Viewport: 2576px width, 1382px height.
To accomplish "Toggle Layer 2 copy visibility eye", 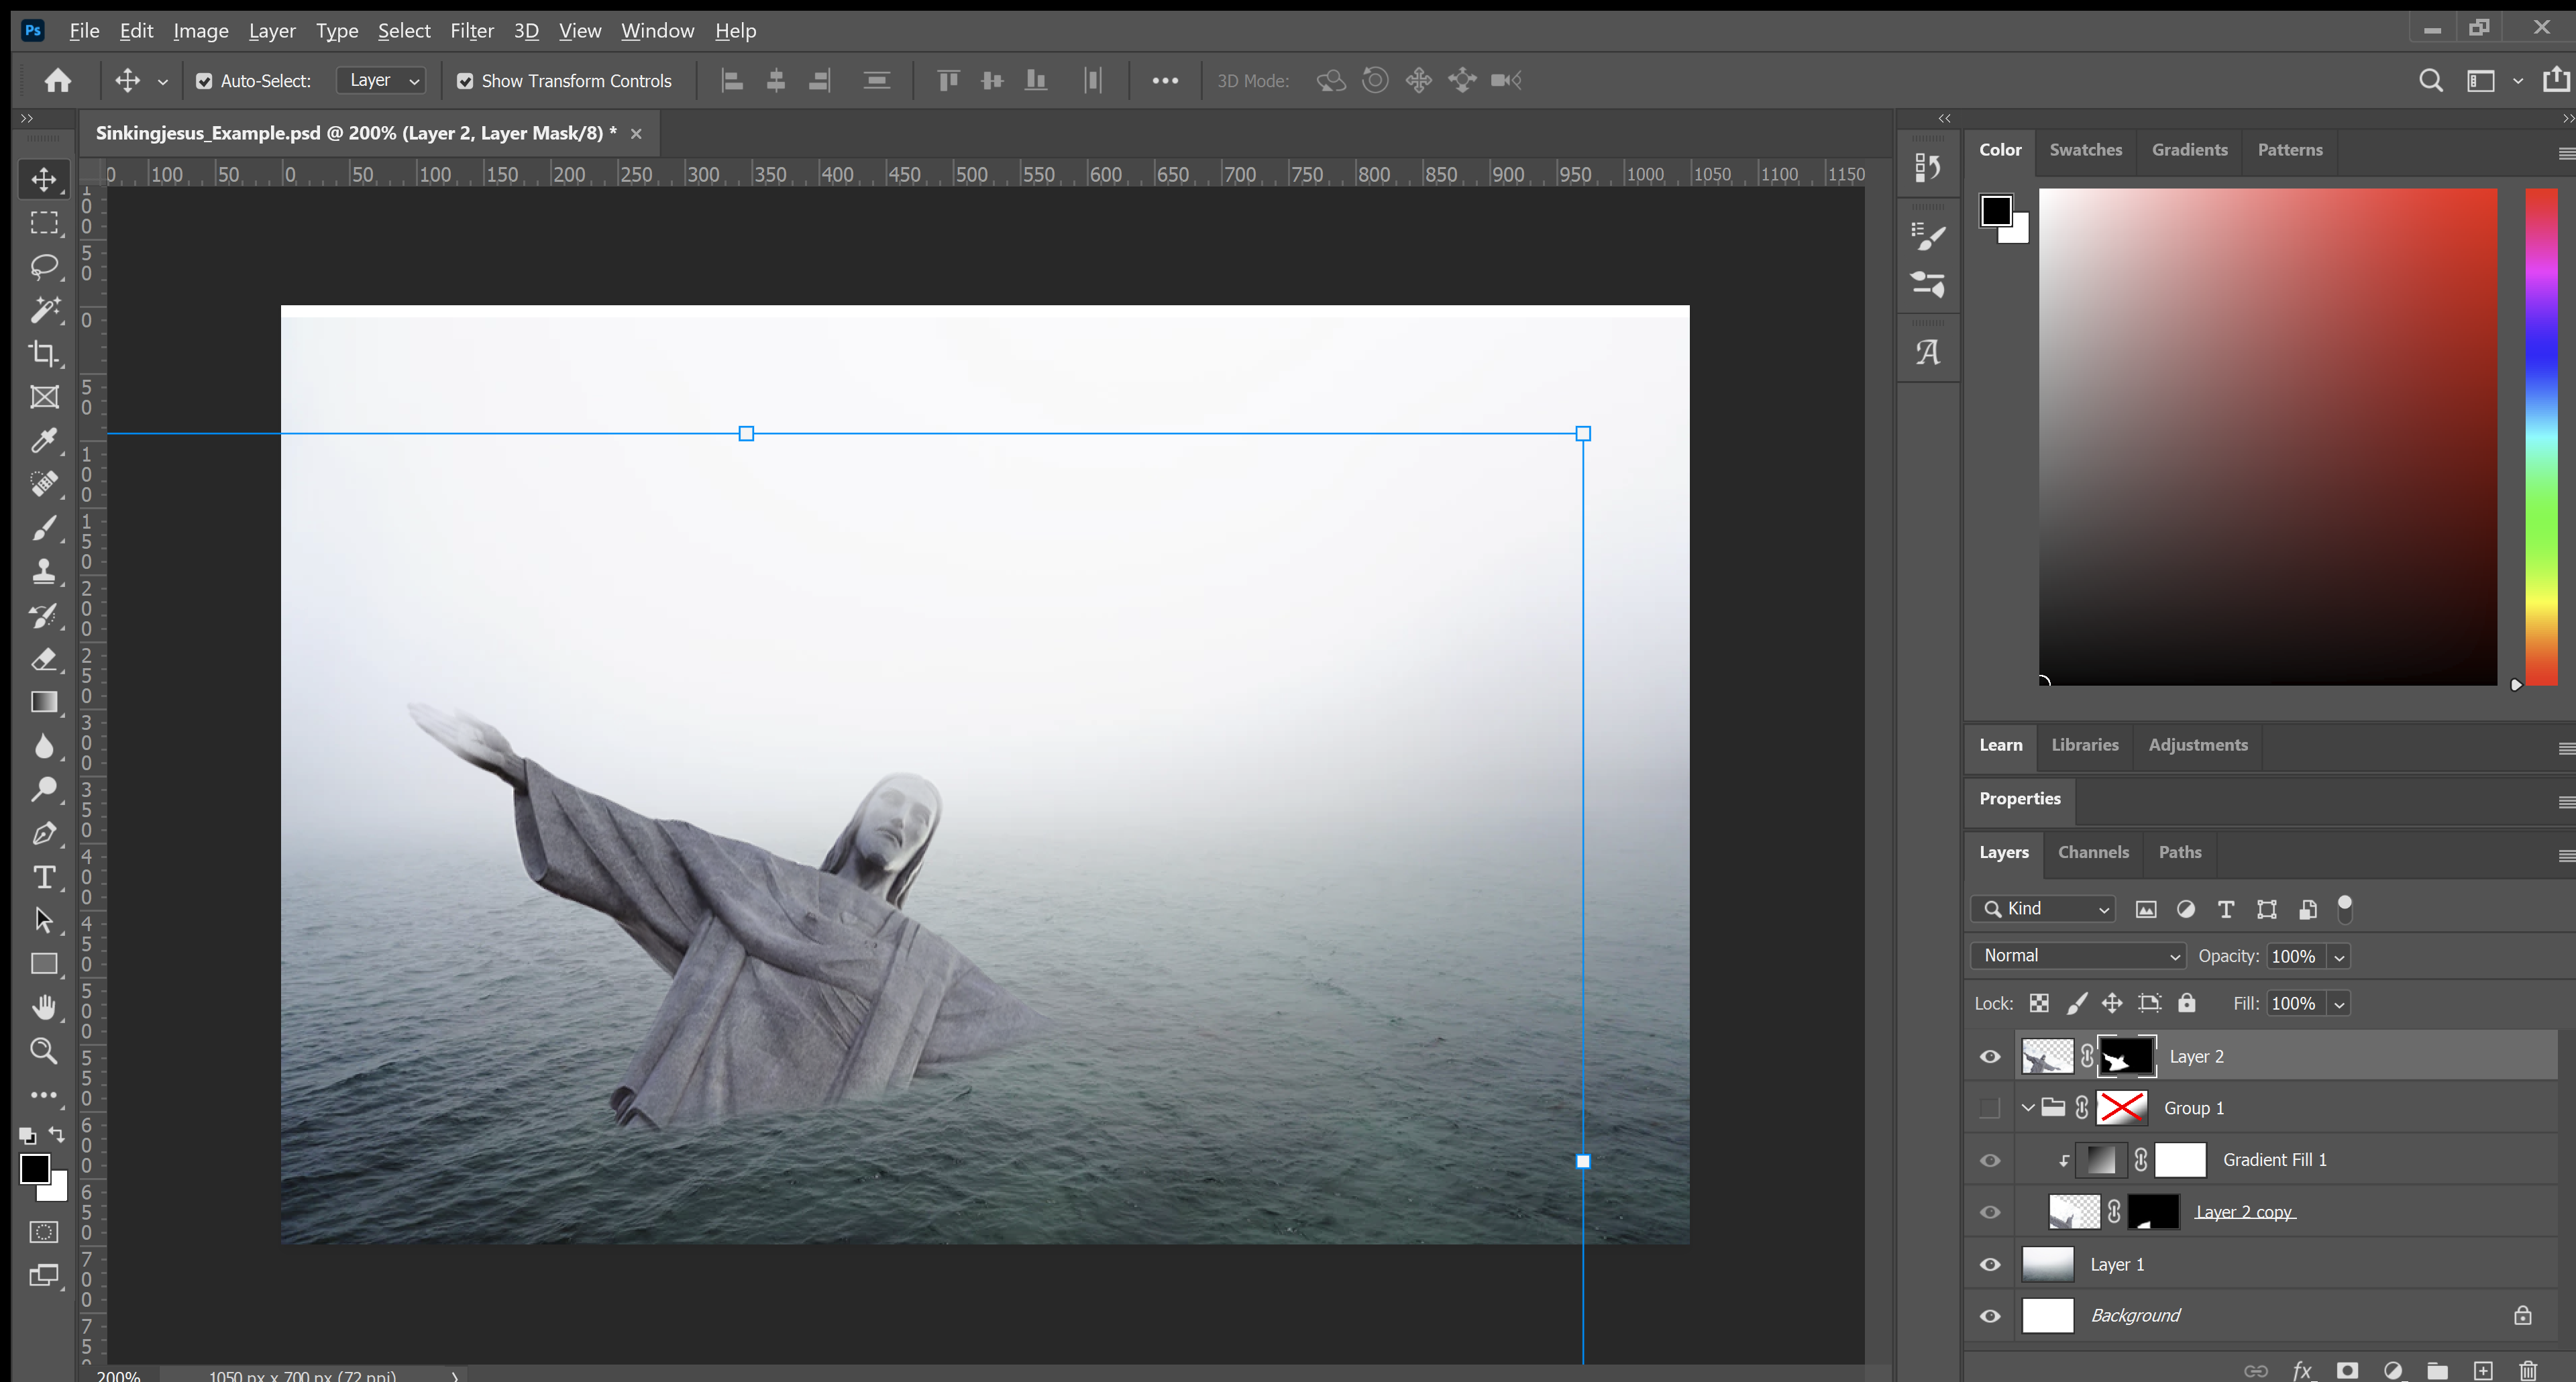I will pos(1990,1212).
